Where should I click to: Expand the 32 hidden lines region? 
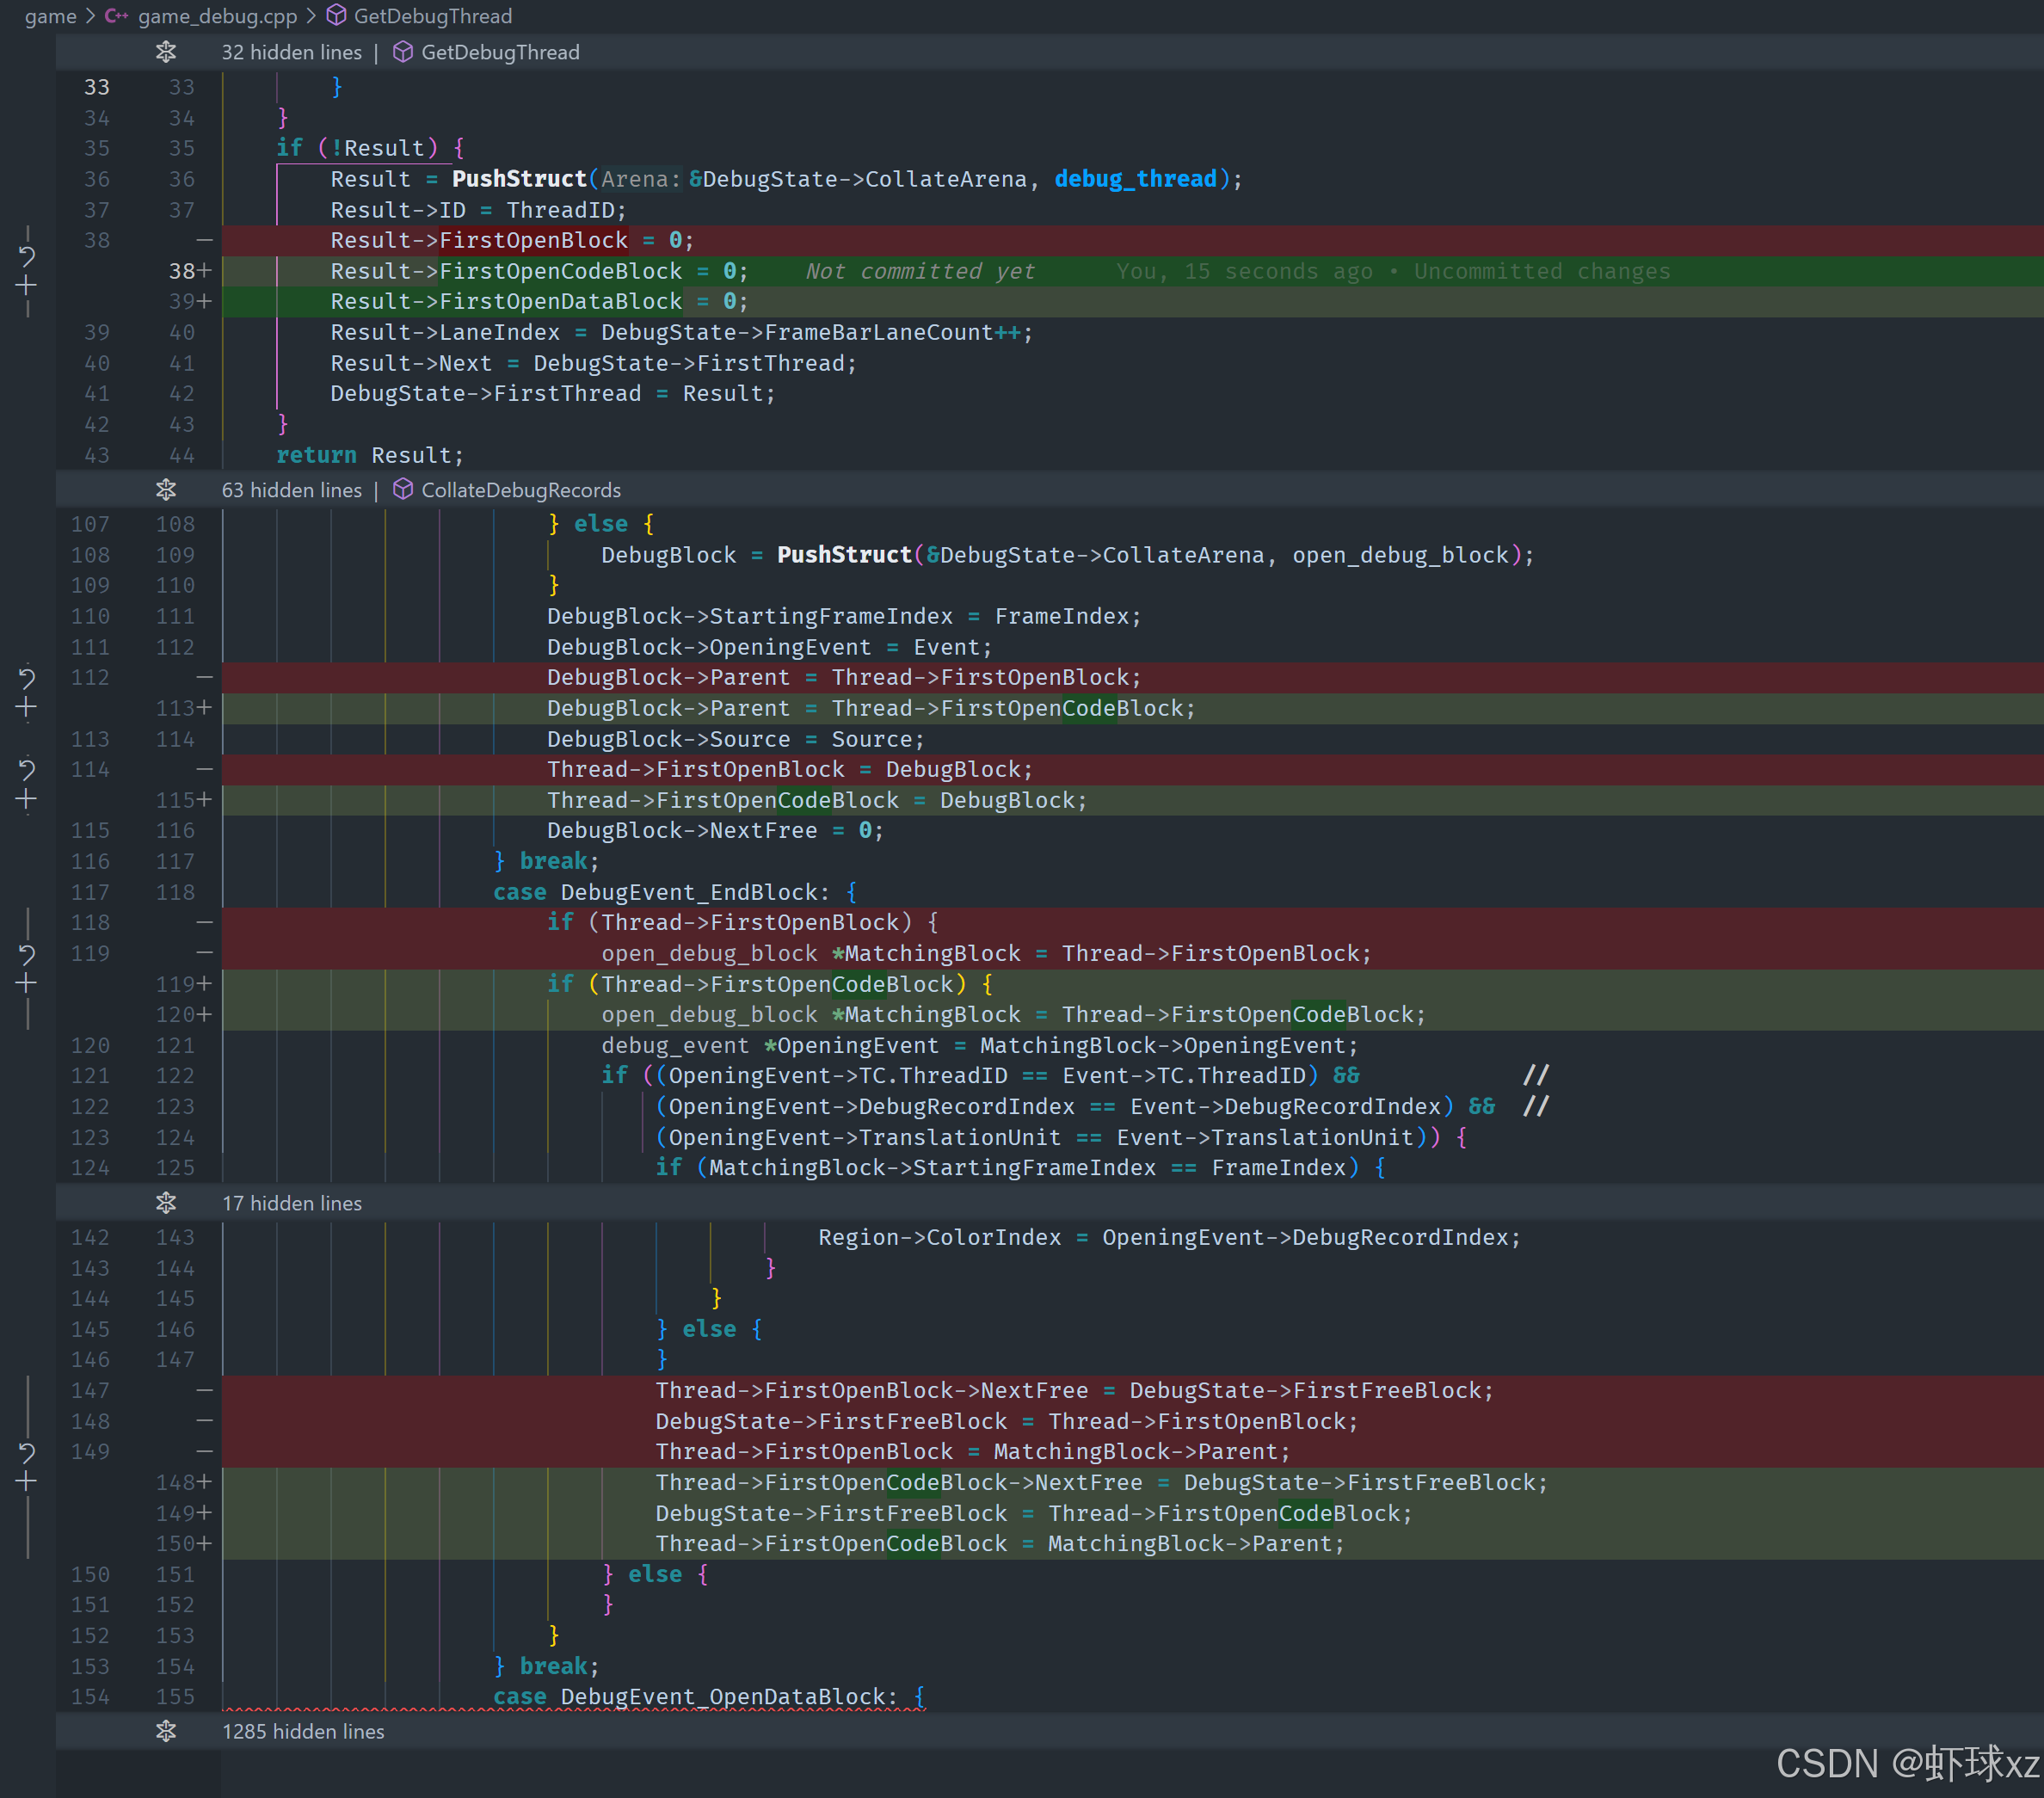tap(166, 52)
